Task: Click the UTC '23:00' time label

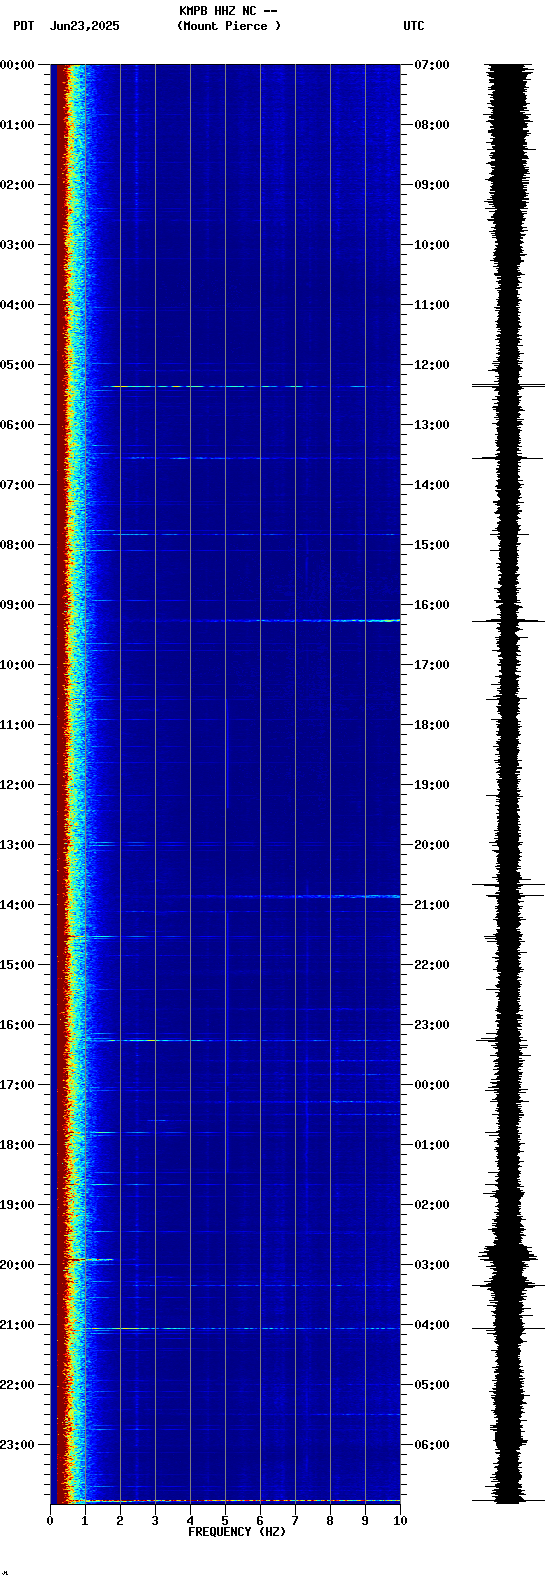Action: point(432,1025)
